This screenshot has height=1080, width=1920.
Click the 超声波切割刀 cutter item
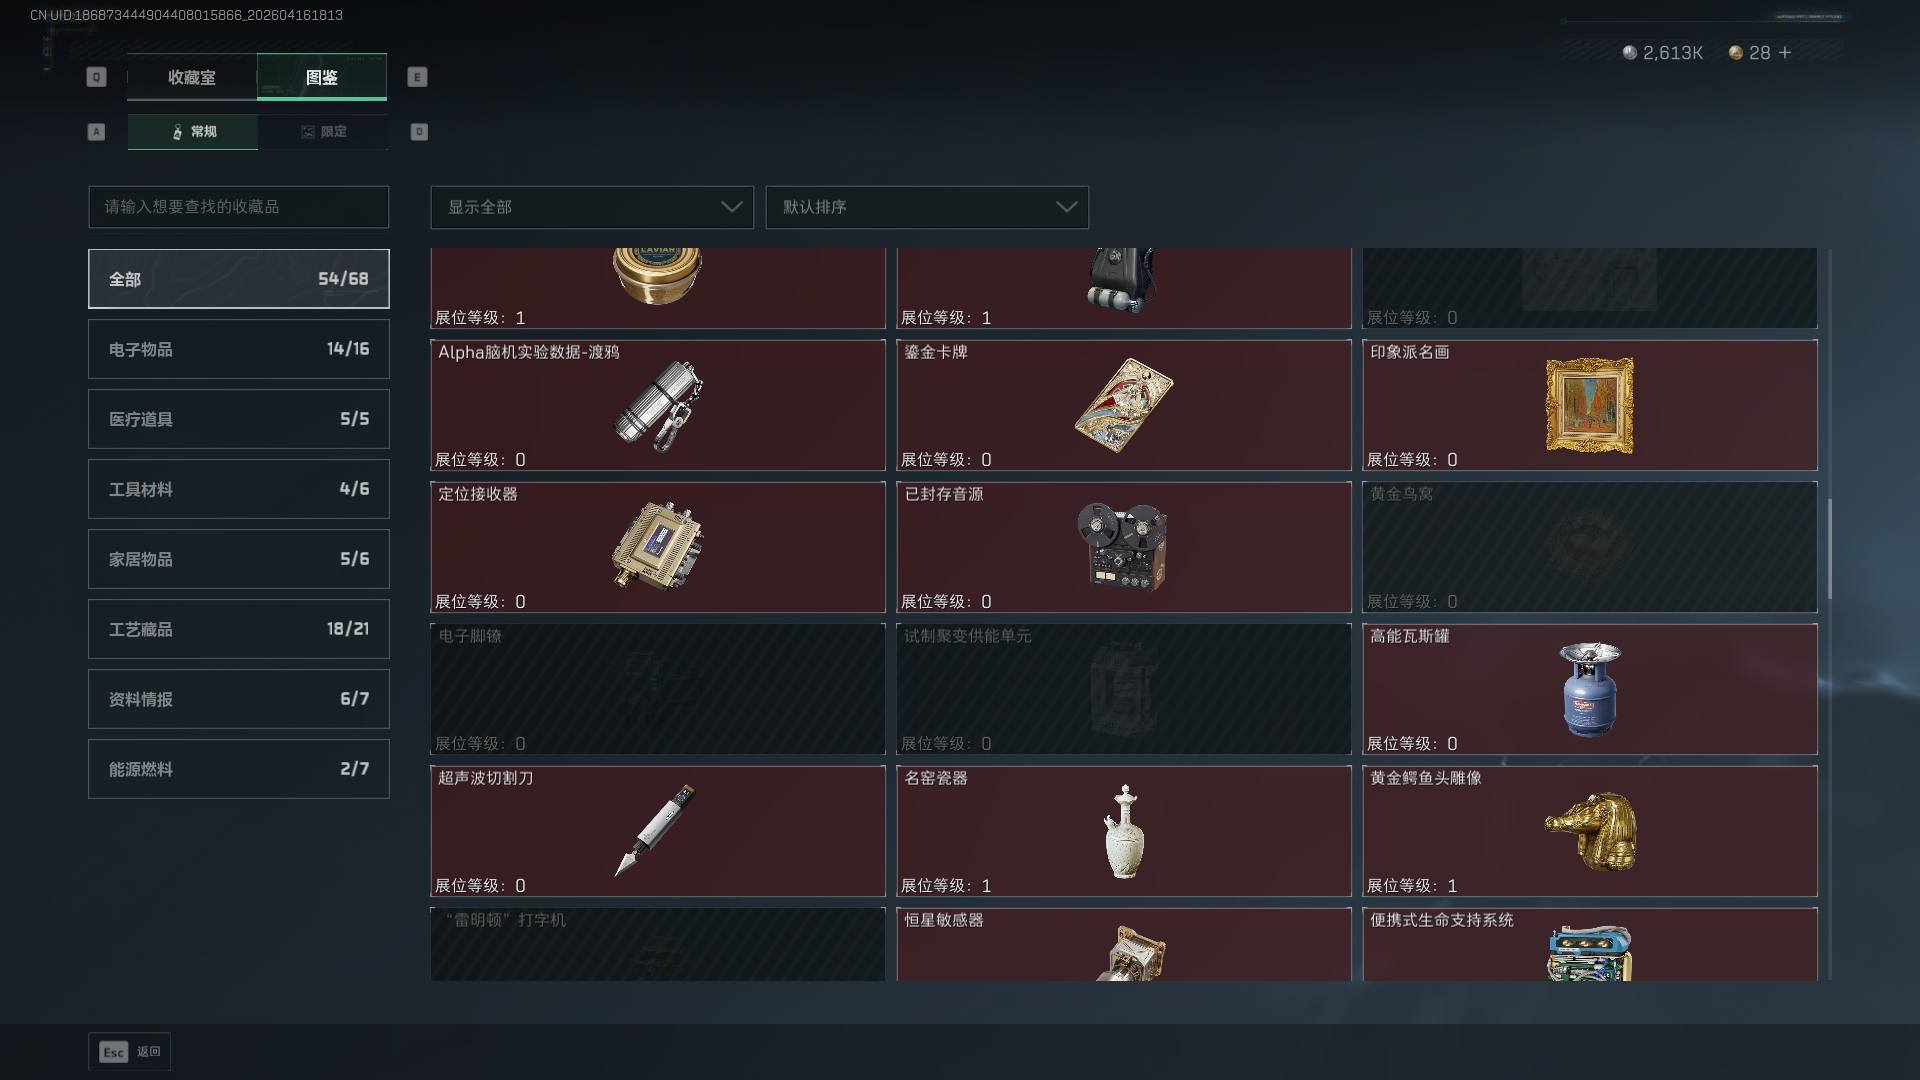coord(658,831)
